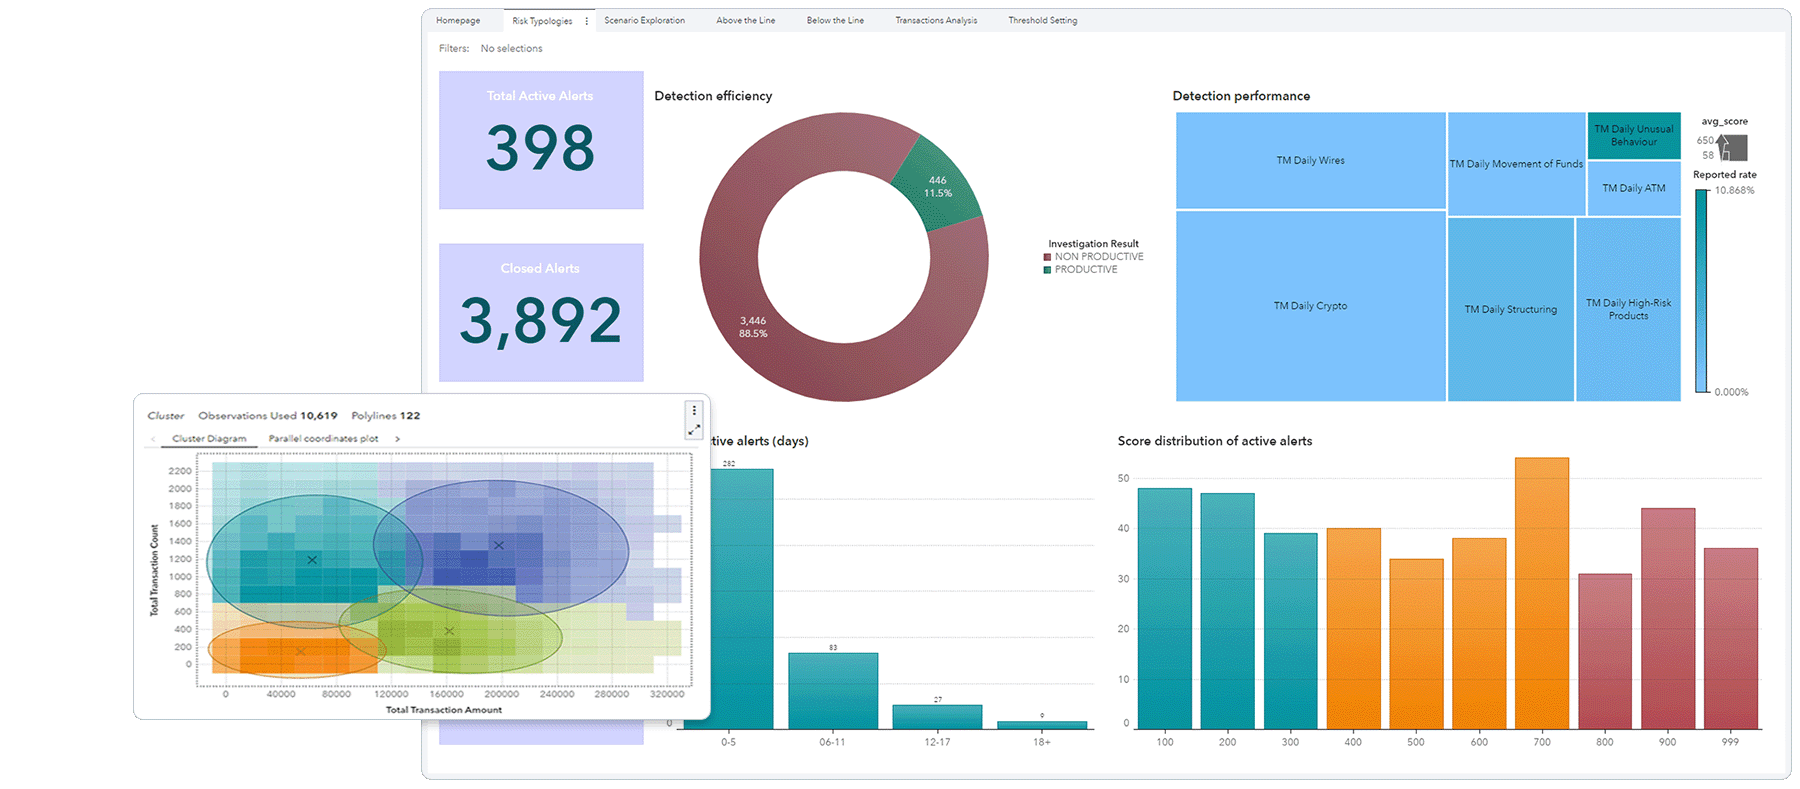Select the TM Daily Crypto treemap tile

pyautogui.click(x=1310, y=306)
